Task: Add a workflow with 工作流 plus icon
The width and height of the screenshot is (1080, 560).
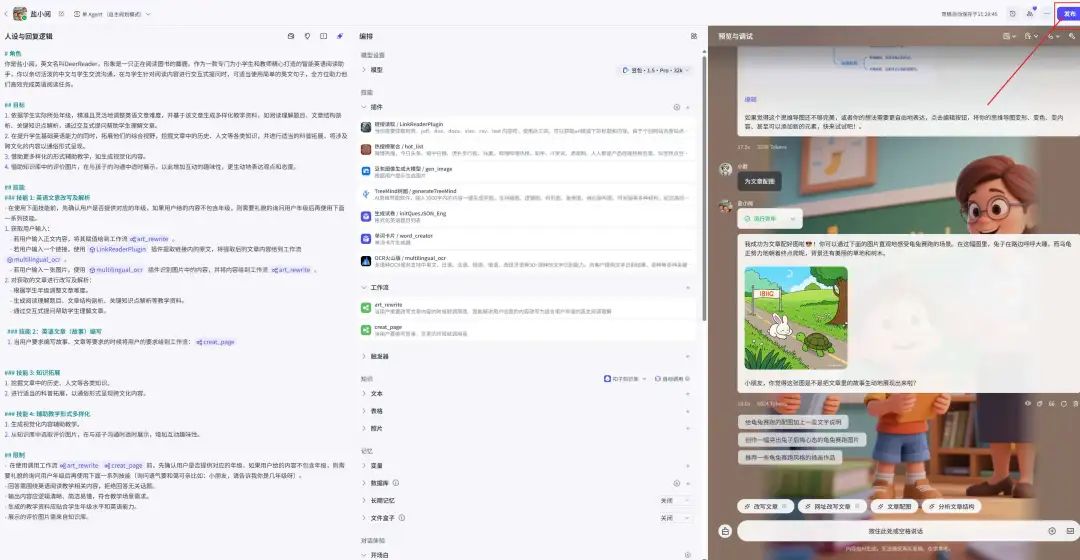Action: (x=687, y=287)
